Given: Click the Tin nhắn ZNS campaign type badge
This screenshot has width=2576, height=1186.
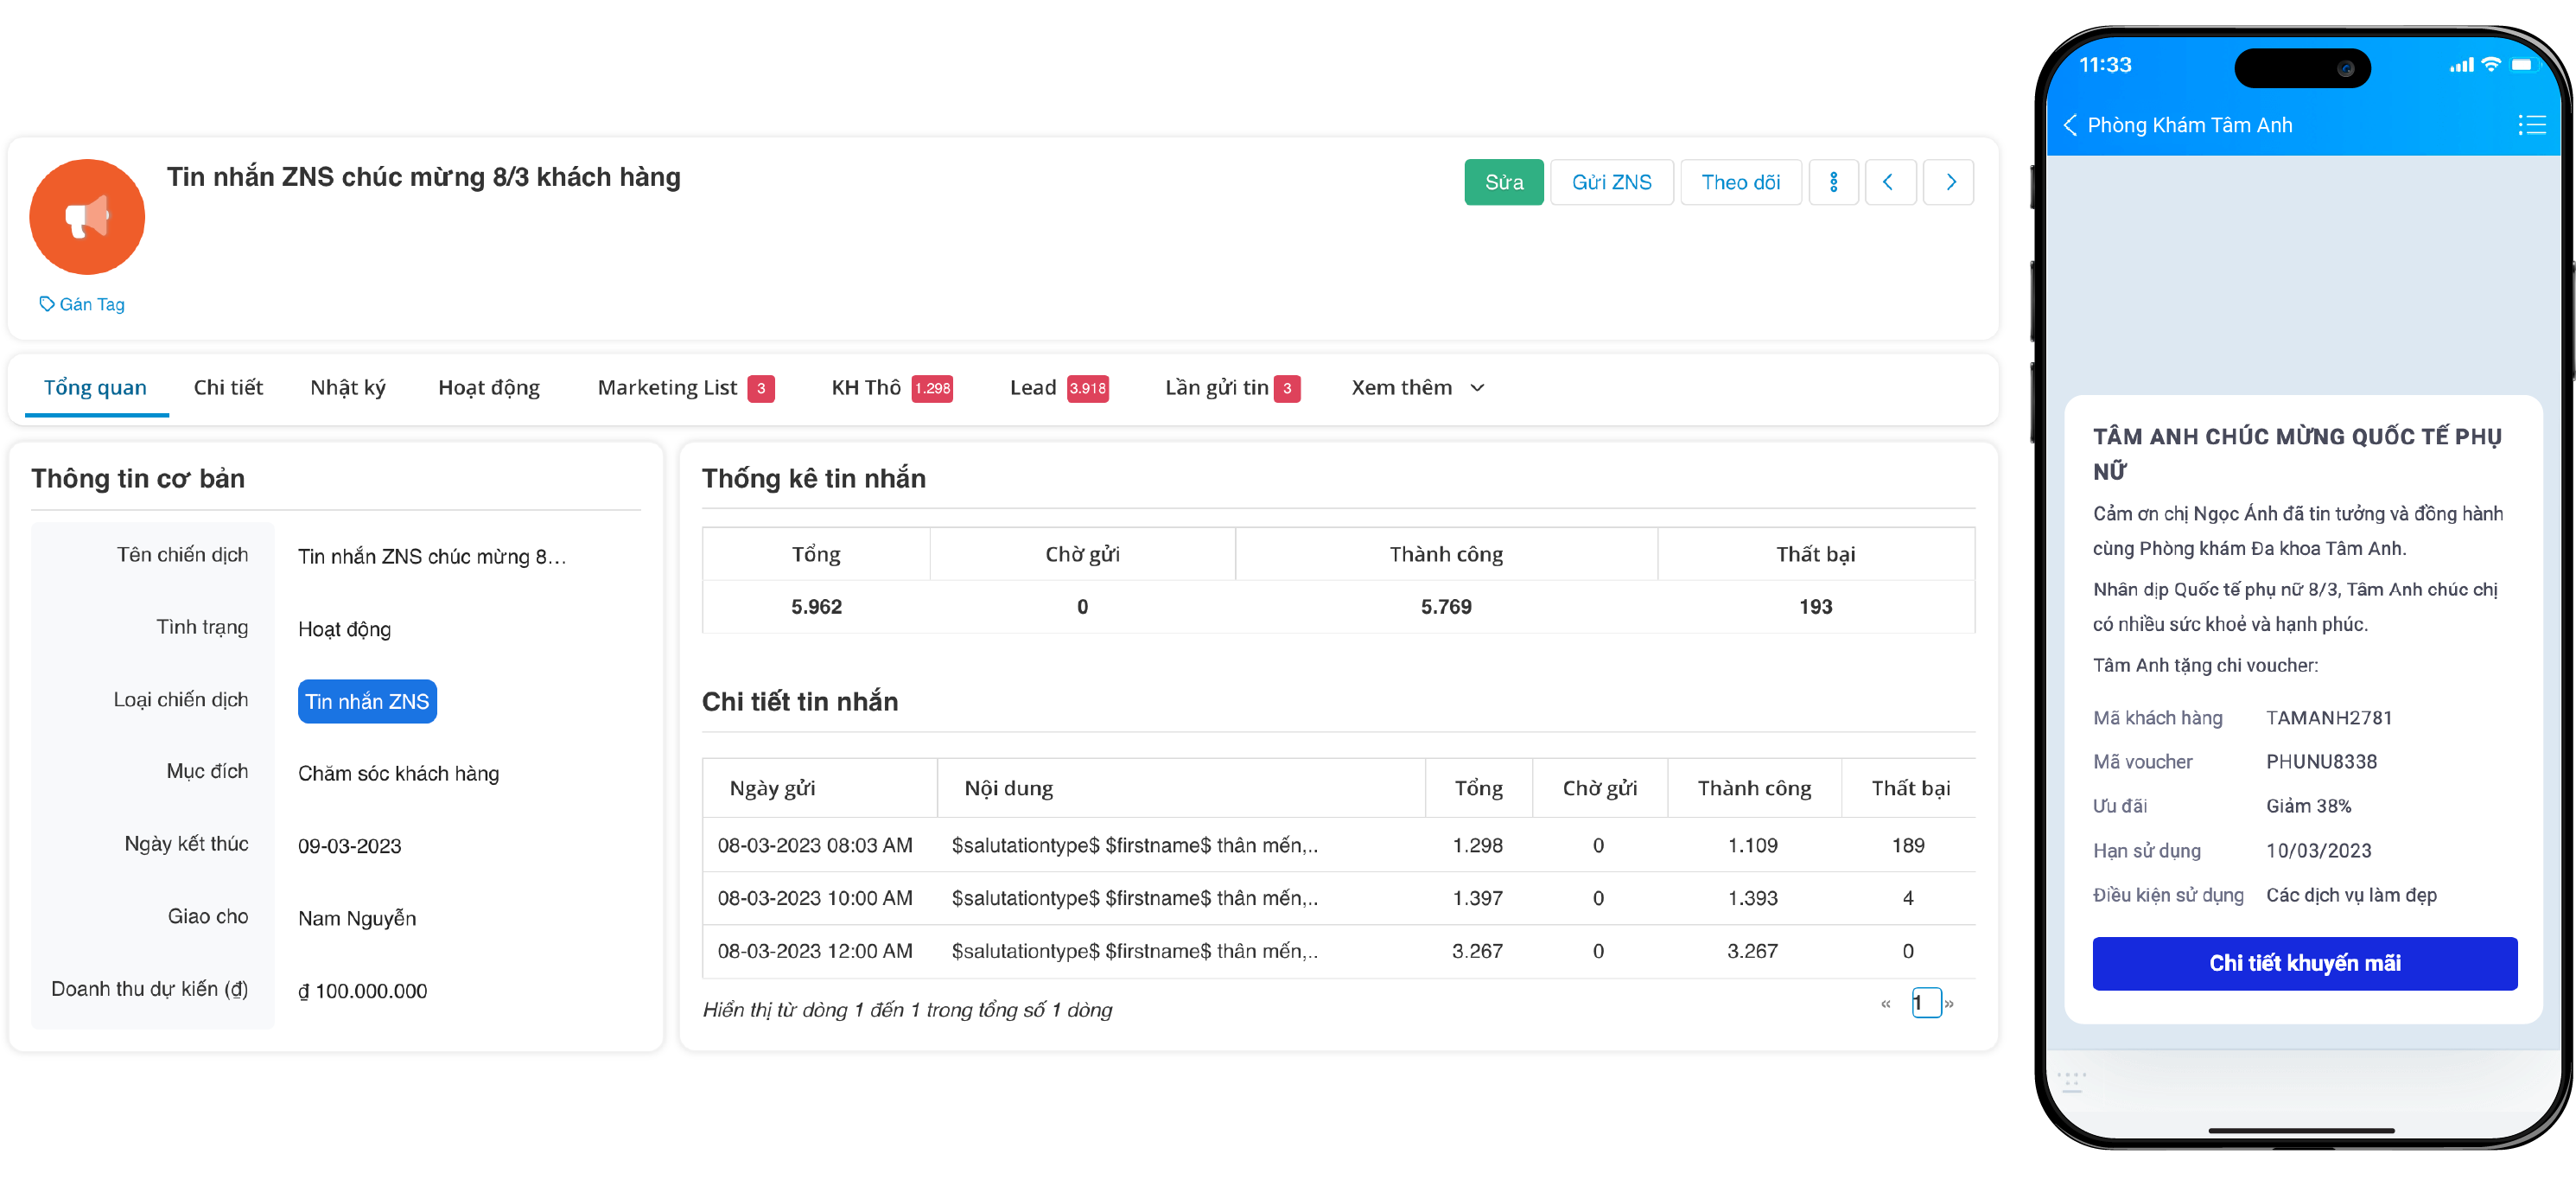Looking at the screenshot, I should click(367, 701).
